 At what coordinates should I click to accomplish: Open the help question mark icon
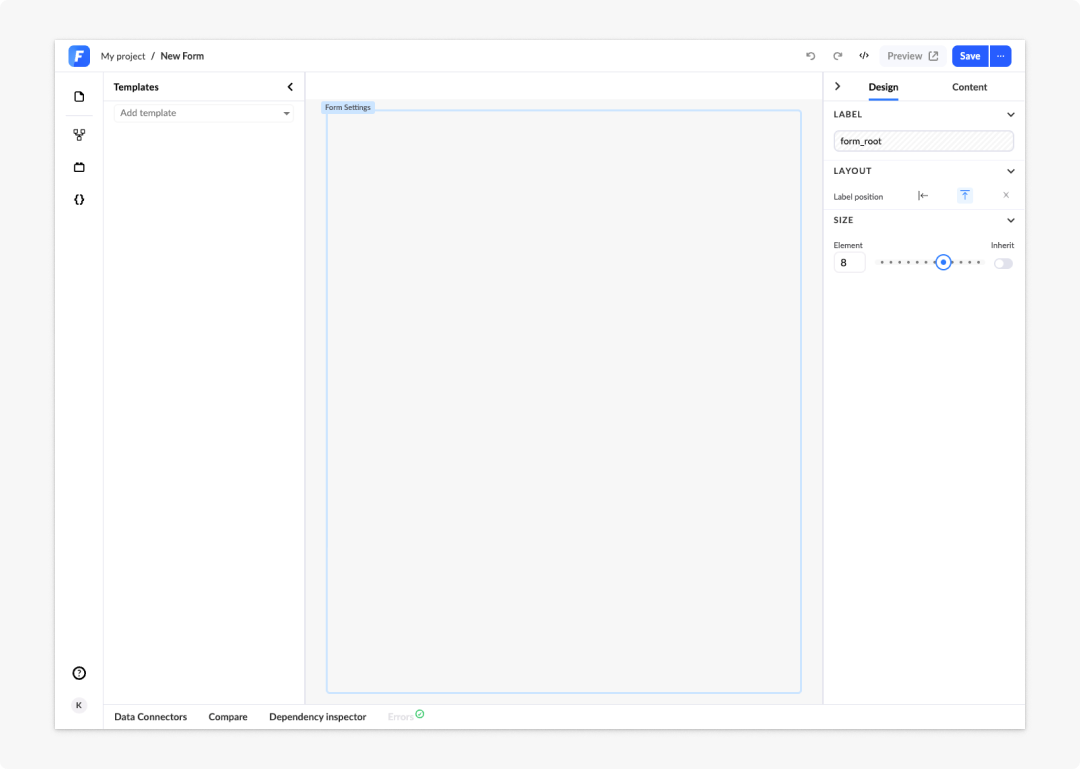[79, 673]
